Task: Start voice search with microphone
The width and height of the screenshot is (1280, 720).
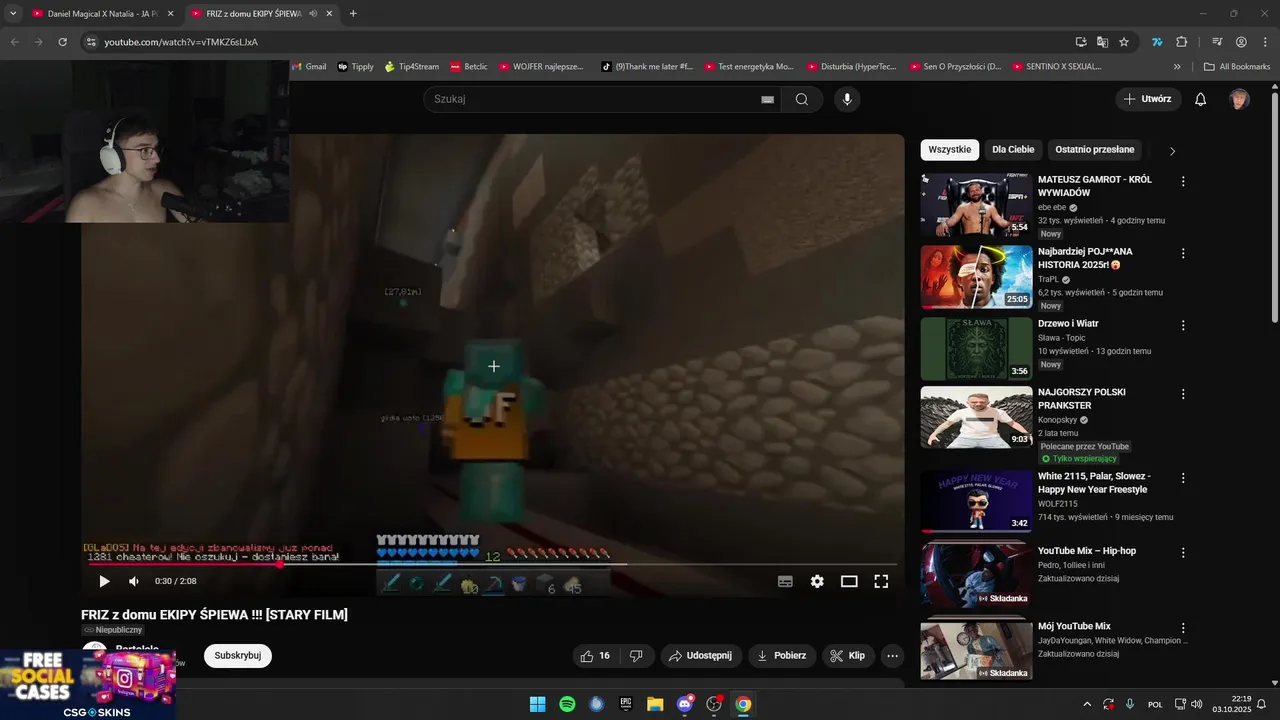Action: 847,99
